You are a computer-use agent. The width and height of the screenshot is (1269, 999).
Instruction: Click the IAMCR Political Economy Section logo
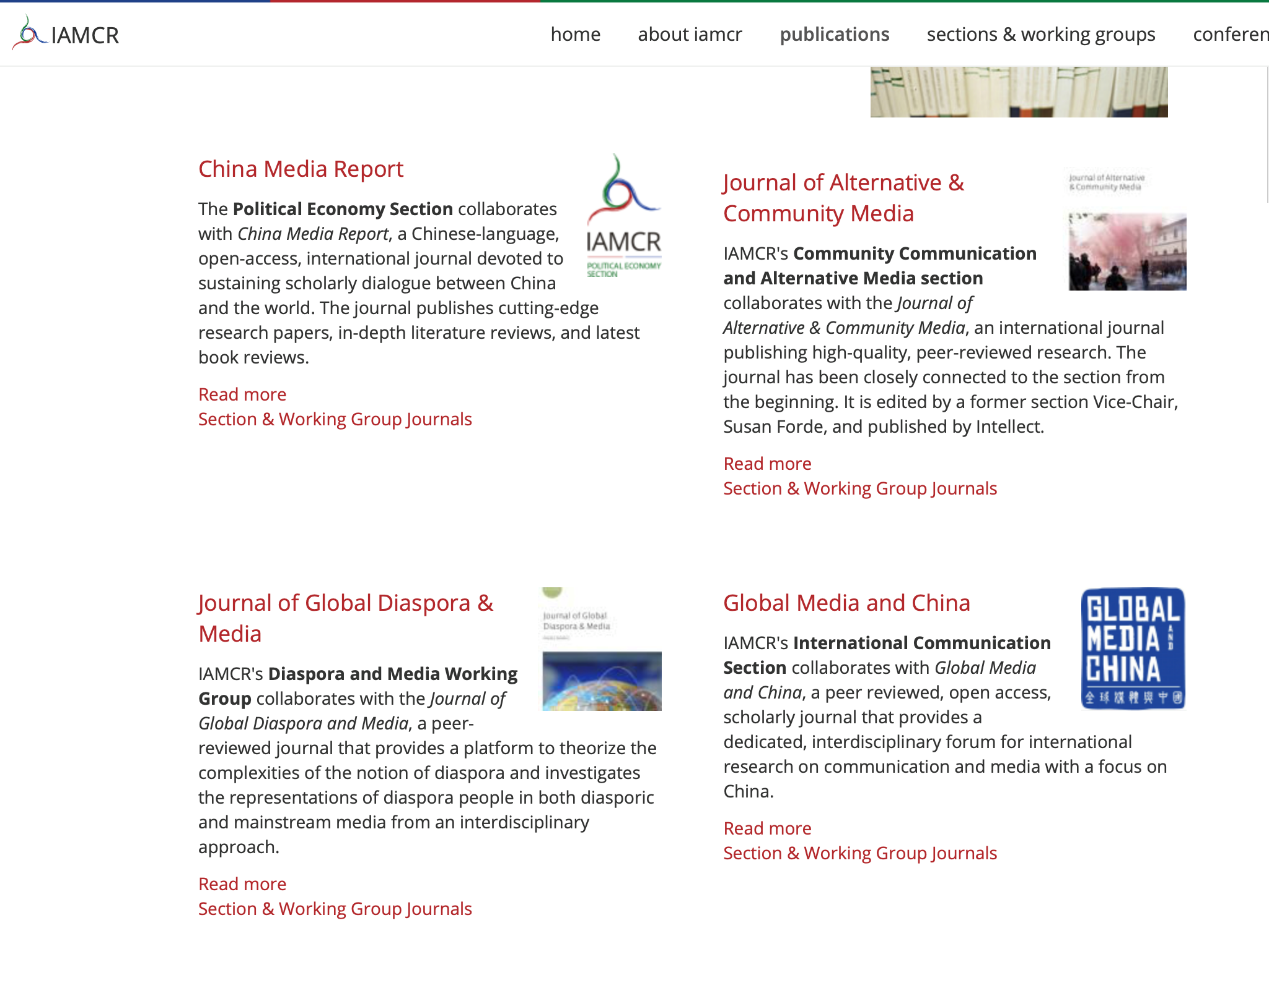(x=623, y=216)
